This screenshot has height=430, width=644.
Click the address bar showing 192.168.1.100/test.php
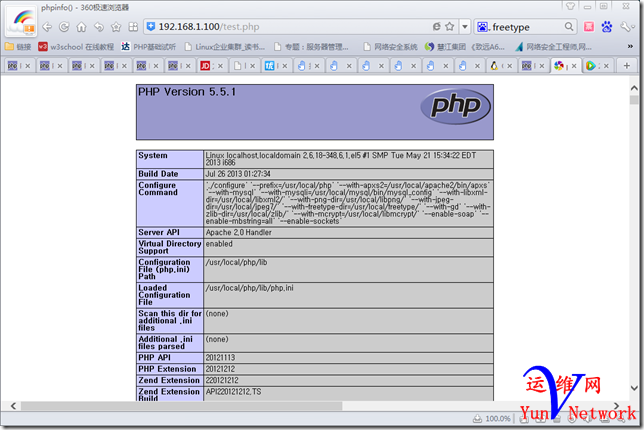[288, 27]
